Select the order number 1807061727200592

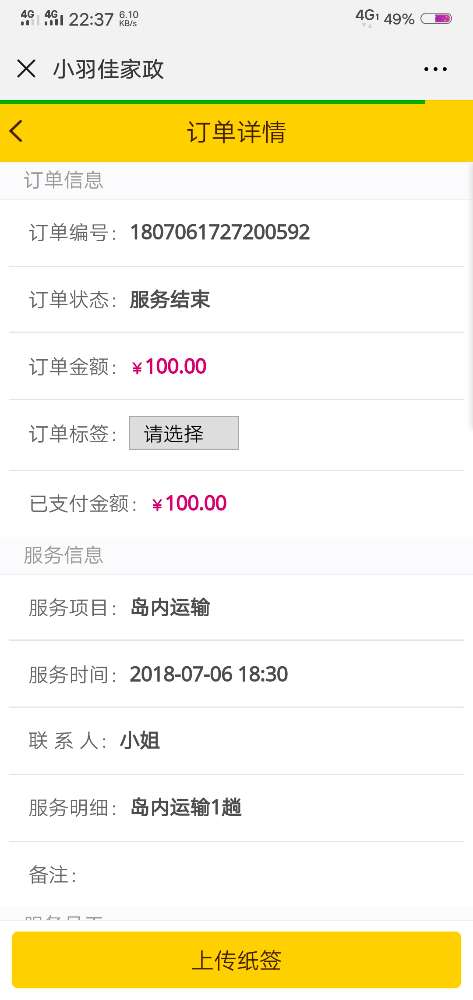point(220,232)
